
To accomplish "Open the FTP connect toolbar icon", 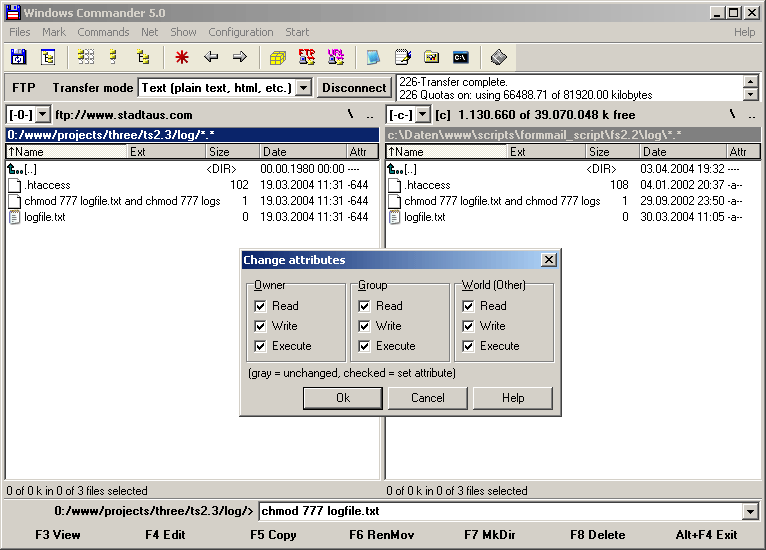I will 307,57.
